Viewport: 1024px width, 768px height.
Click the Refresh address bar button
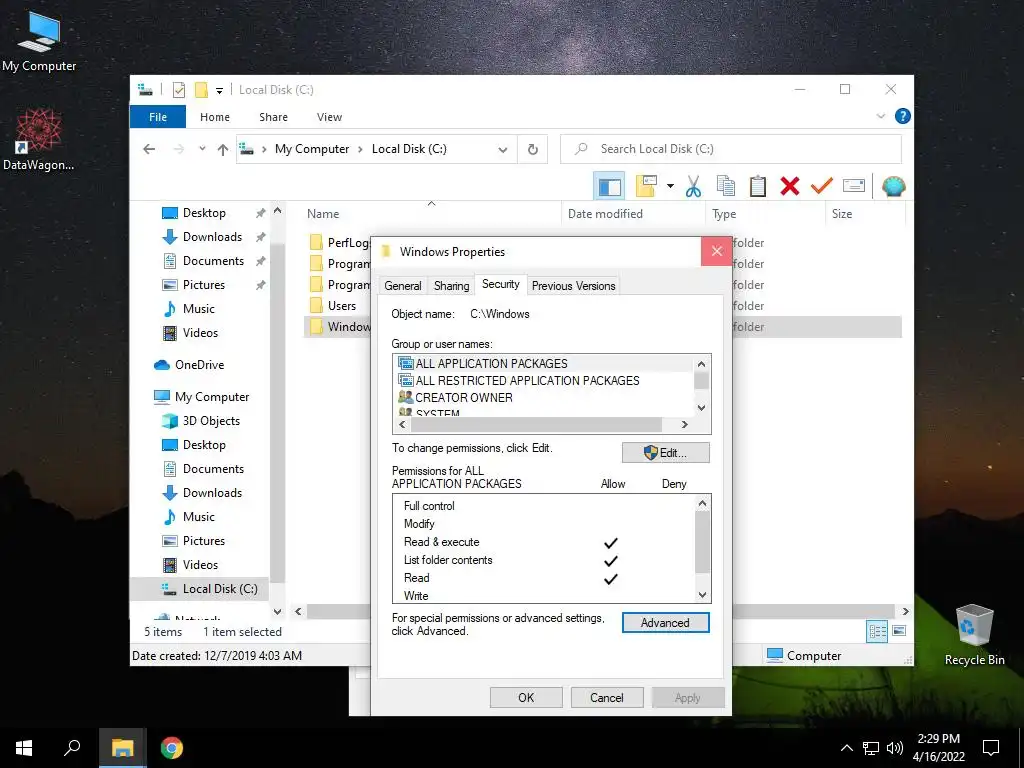(533, 150)
